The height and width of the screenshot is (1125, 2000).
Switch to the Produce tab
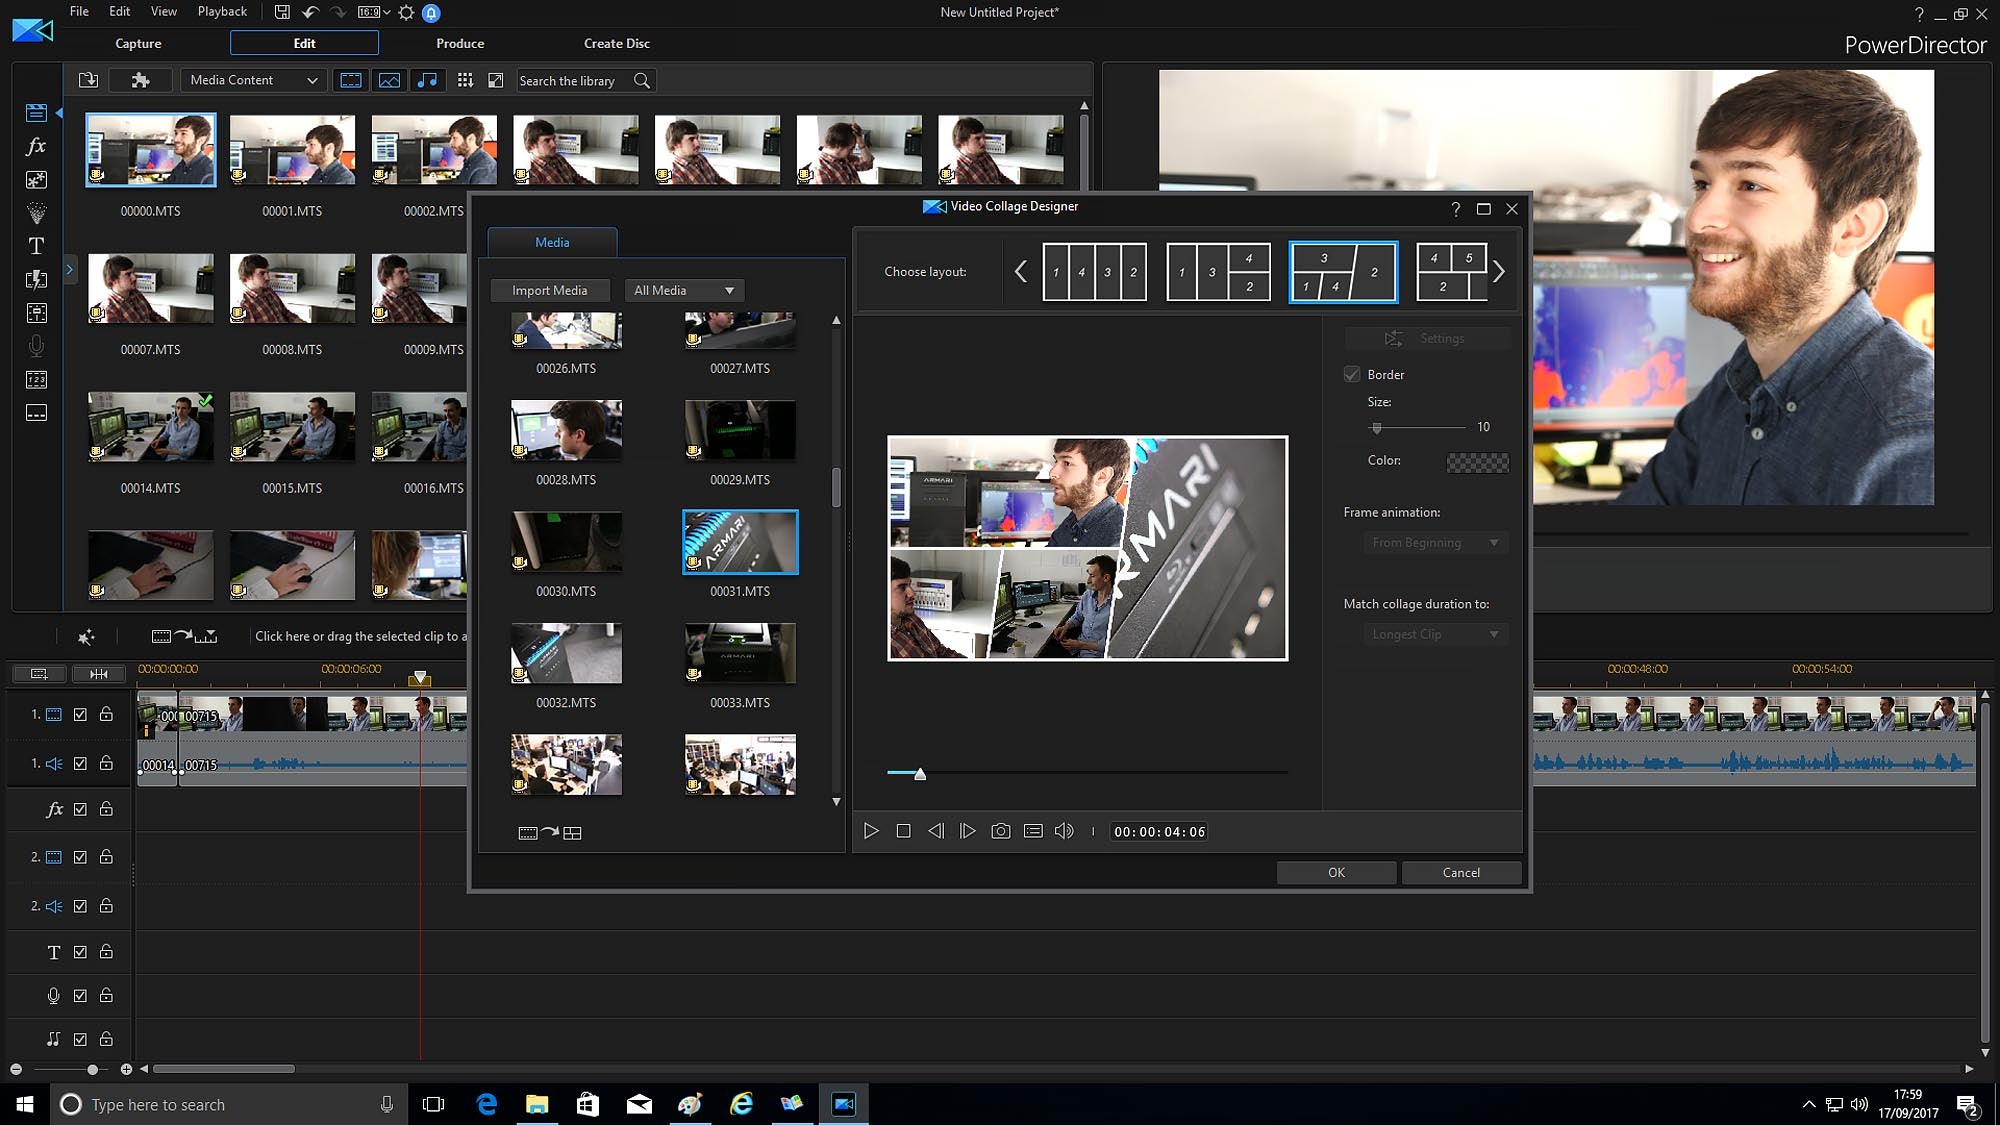pyautogui.click(x=460, y=43)
